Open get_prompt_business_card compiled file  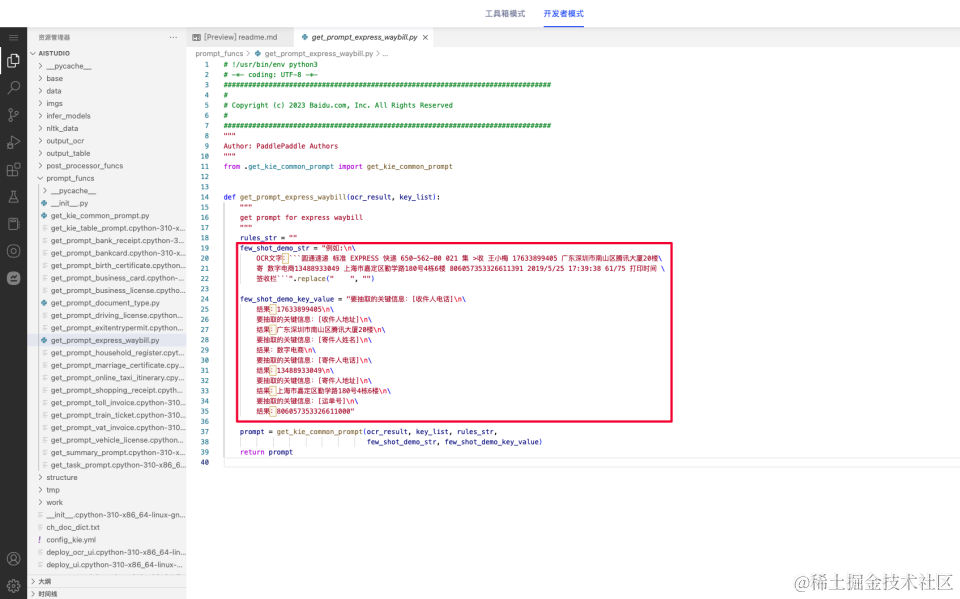pos(117,278)
